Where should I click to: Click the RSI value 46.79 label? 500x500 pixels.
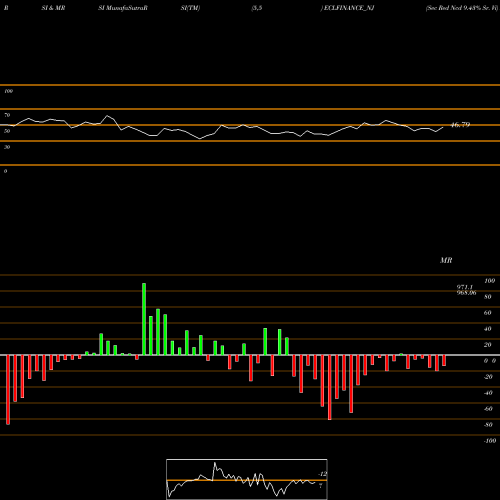pos(460,125)
